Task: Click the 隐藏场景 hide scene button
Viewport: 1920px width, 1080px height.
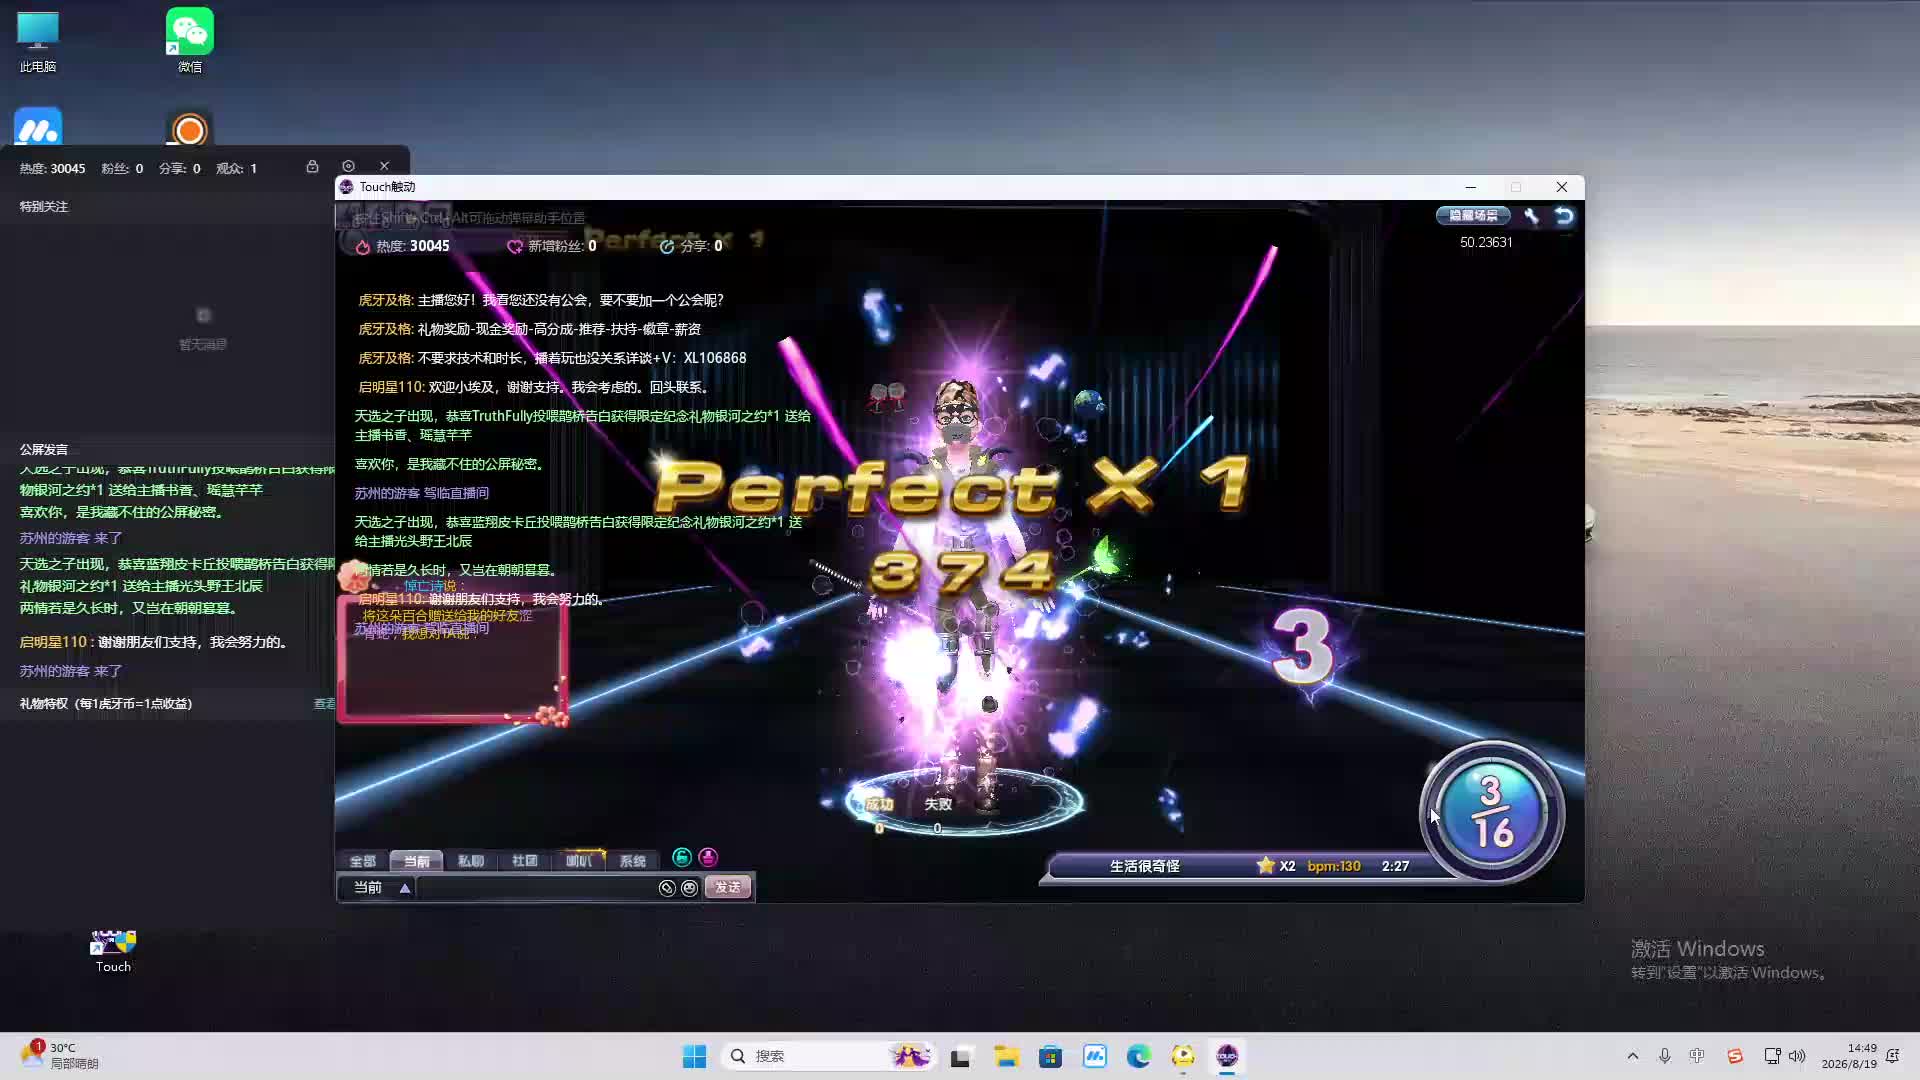Action: pyautogui.click(x=1473, y=215)
